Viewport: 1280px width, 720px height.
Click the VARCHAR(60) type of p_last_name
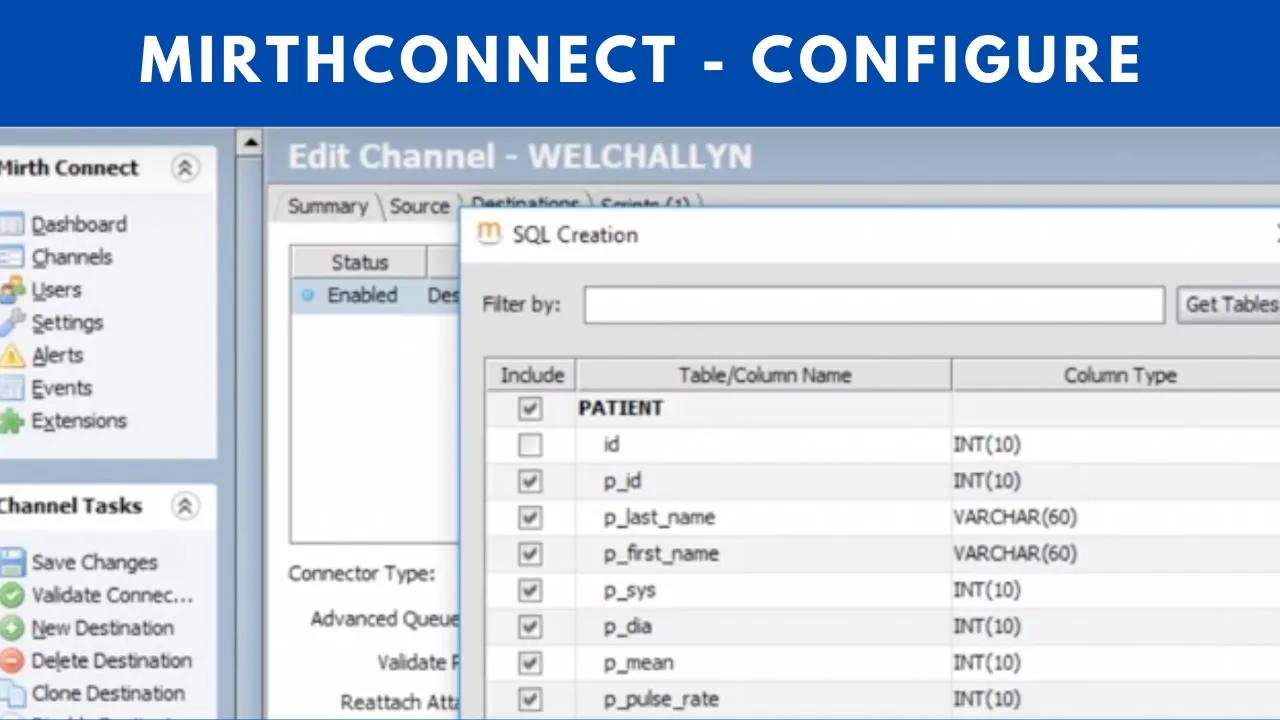[x=1015, y=517]
